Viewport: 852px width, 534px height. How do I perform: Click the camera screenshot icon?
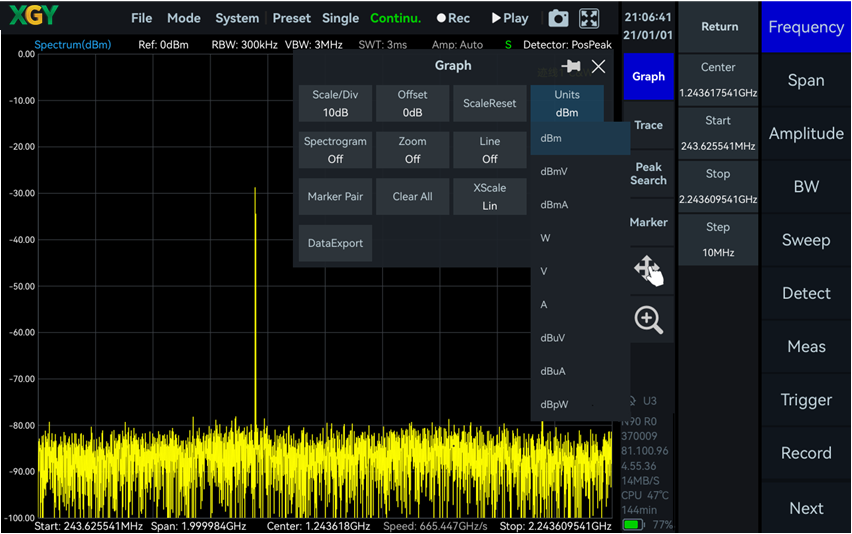point(558,18)
